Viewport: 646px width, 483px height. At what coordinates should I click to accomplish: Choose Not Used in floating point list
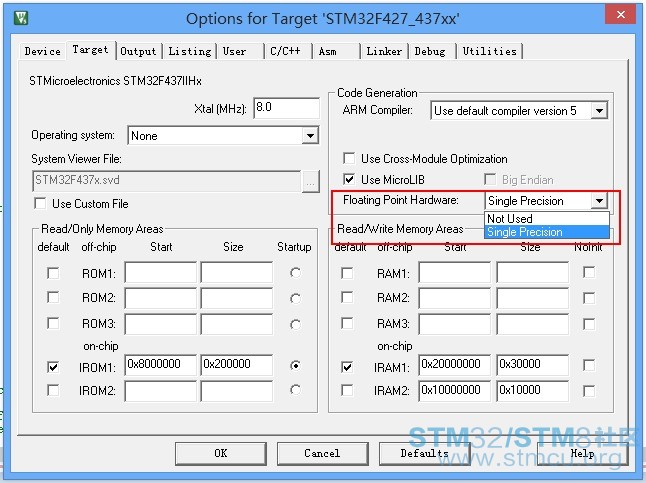click(547, 218)
